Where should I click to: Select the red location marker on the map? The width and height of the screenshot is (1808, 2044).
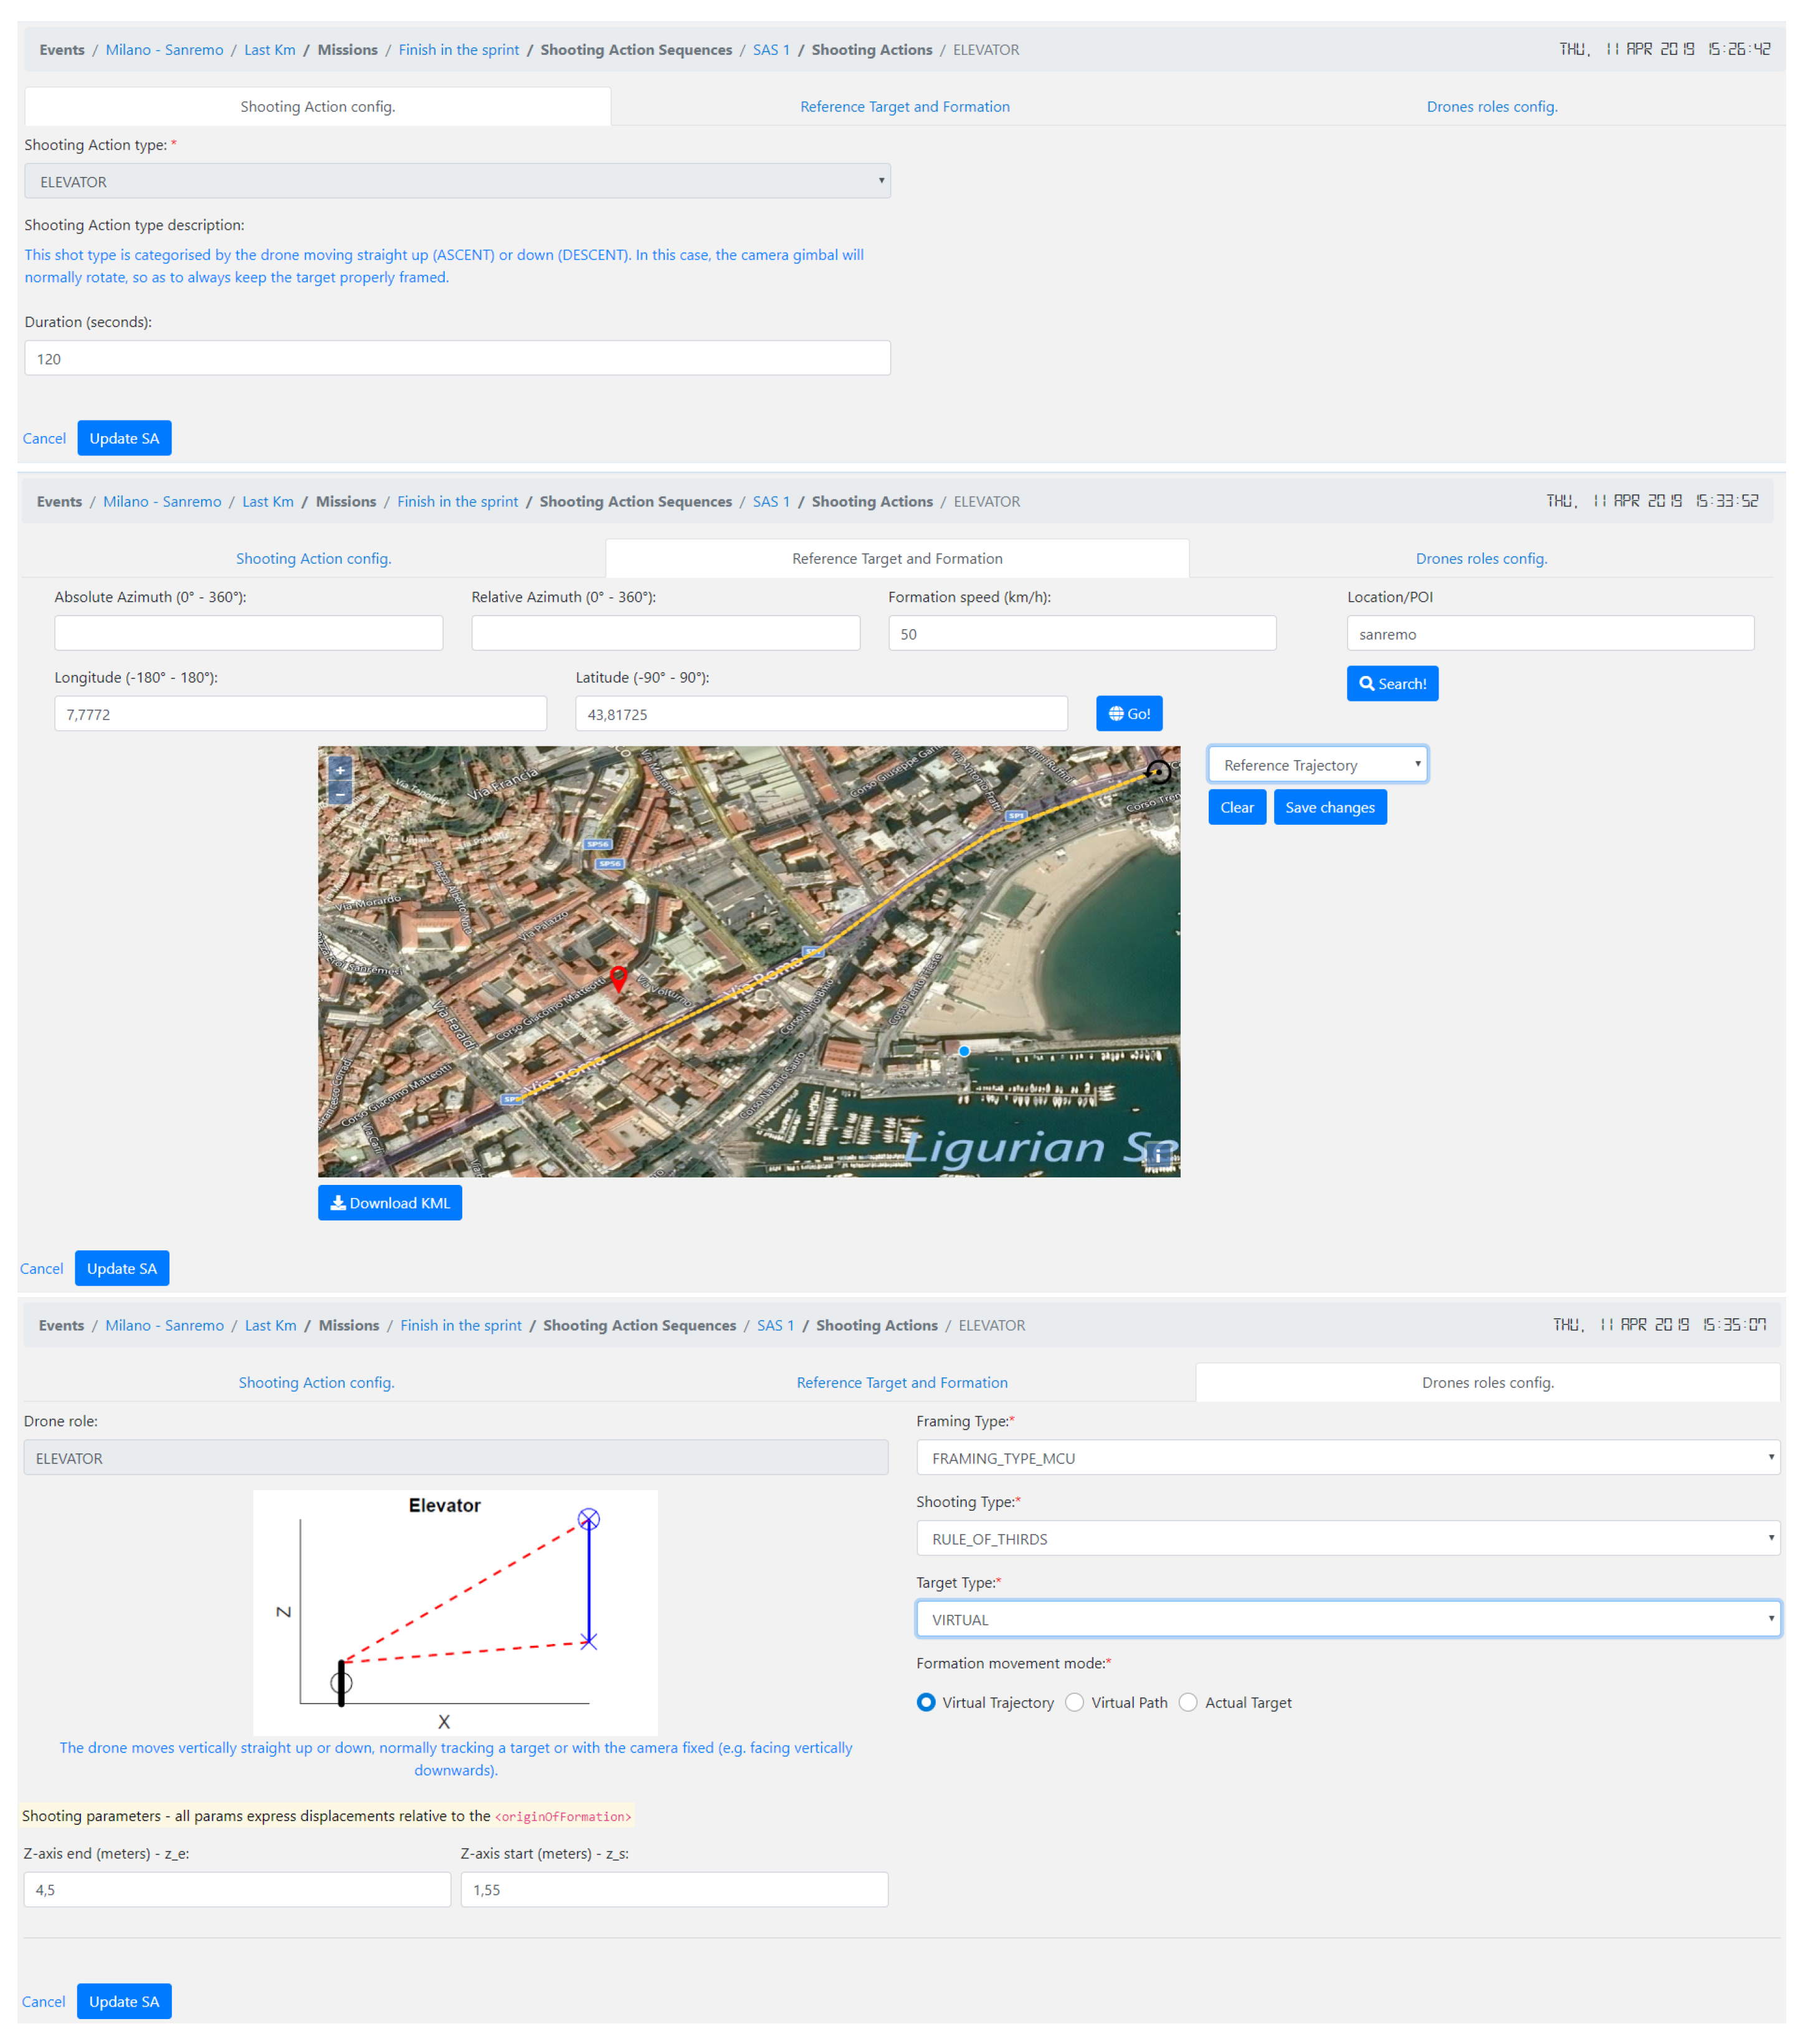click(620, 979)
